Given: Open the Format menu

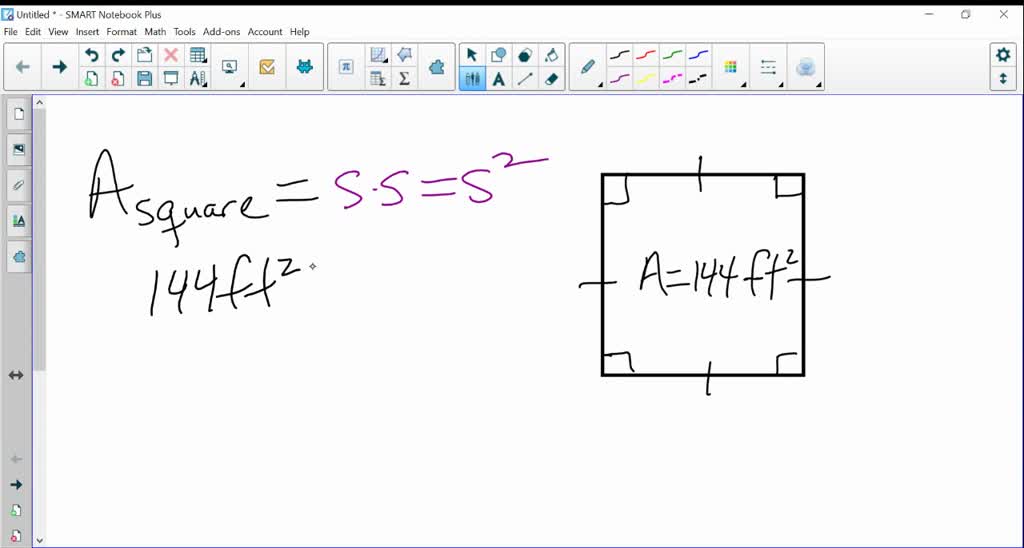Looking at the screenshot, I should (x=121, y=31).
